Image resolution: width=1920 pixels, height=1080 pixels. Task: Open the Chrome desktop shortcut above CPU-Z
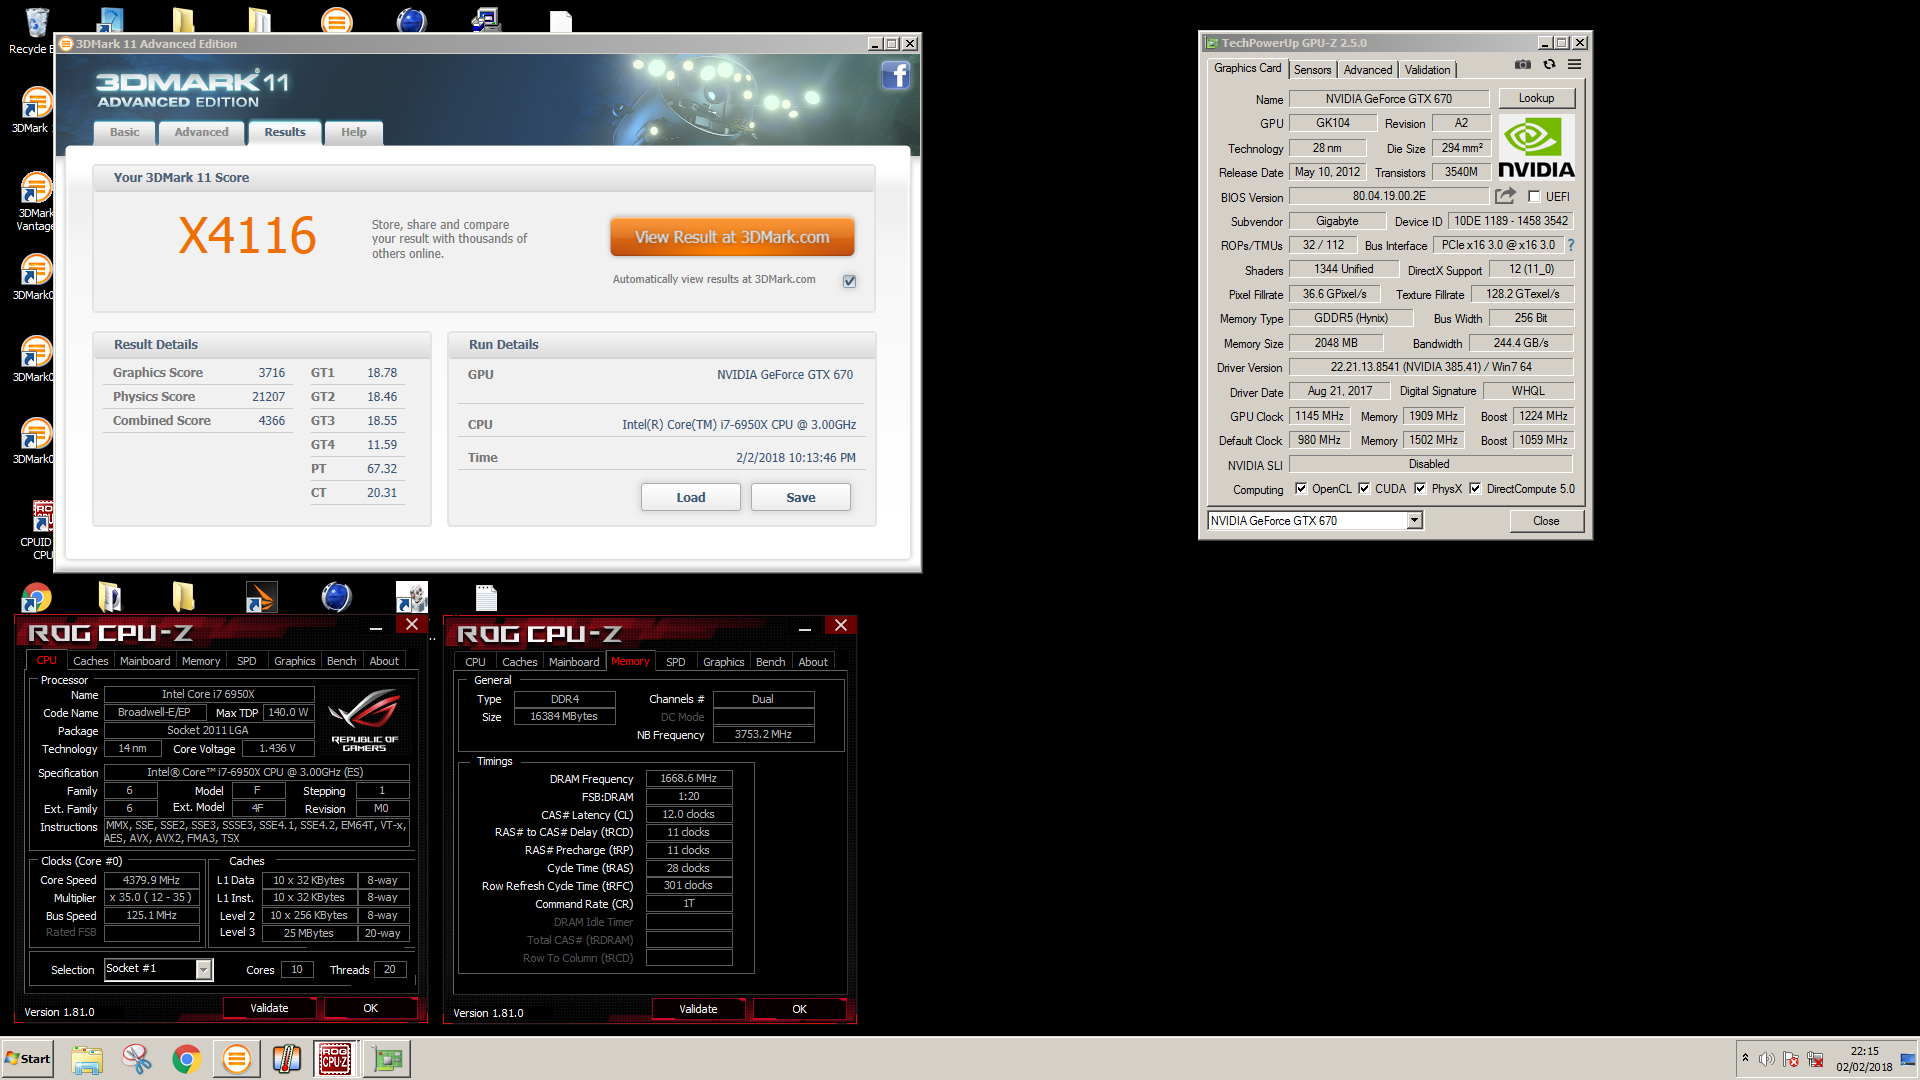tap(37, 598)
